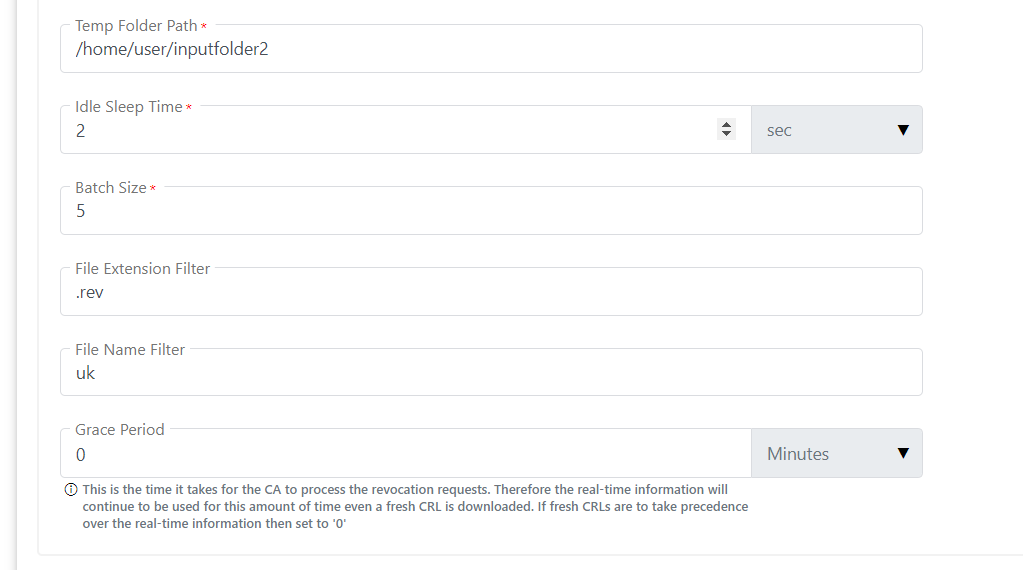The width and height of the screenshot is (1023, 570).
Task: Increase Idle Sleep Time with up arrow
Action: click(727, 125)
